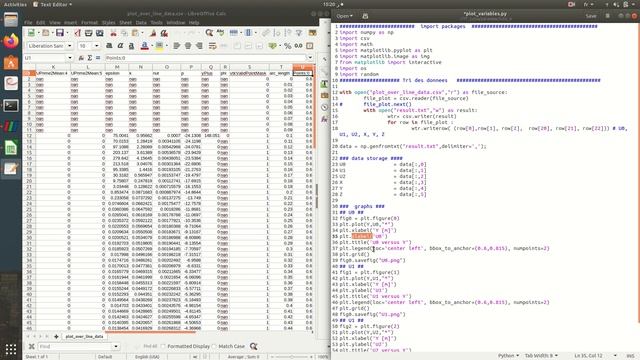Image resolution: width=640 pixels, height=360 pixels.
Task: Open the Format menu in Calc
Action: point(89,22)
